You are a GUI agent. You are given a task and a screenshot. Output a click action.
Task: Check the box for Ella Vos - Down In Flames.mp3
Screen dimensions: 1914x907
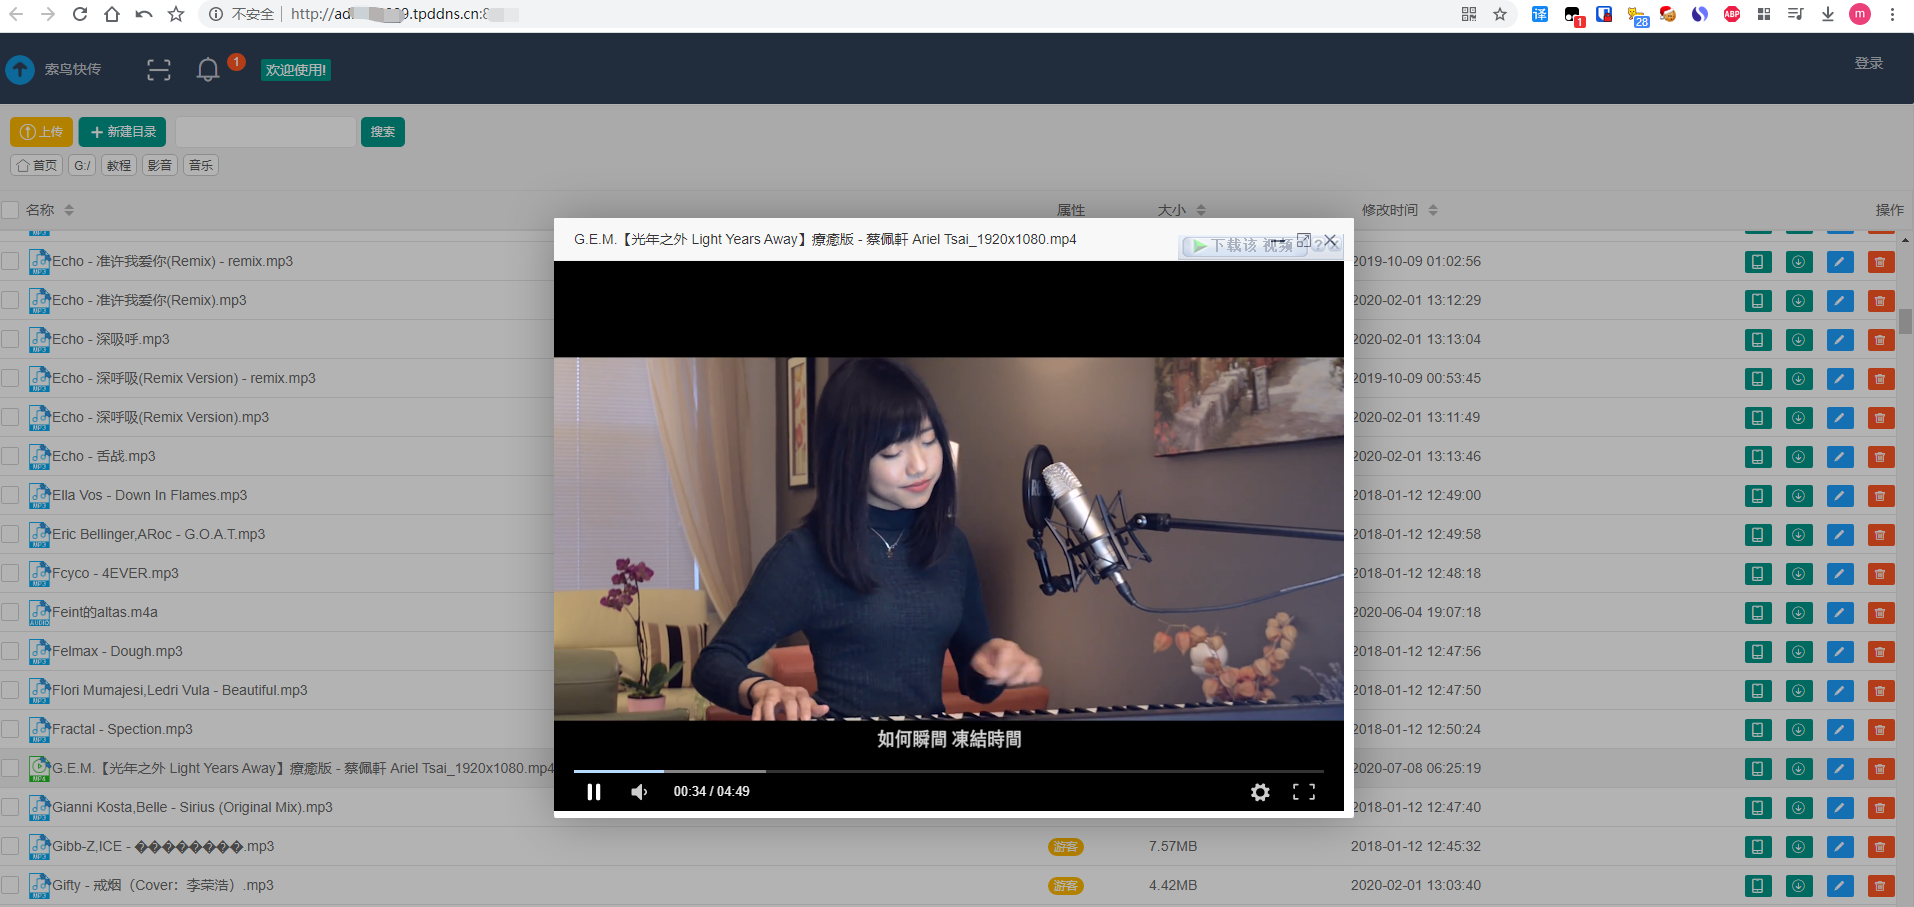(10, 496)
